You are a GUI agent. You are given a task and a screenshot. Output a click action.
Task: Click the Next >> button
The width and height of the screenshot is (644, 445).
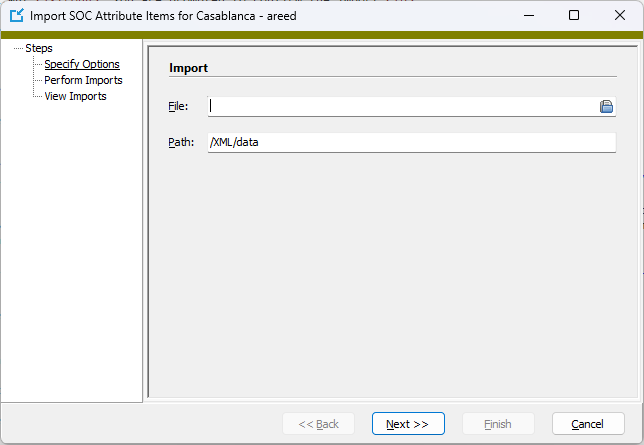pos(408,424)
